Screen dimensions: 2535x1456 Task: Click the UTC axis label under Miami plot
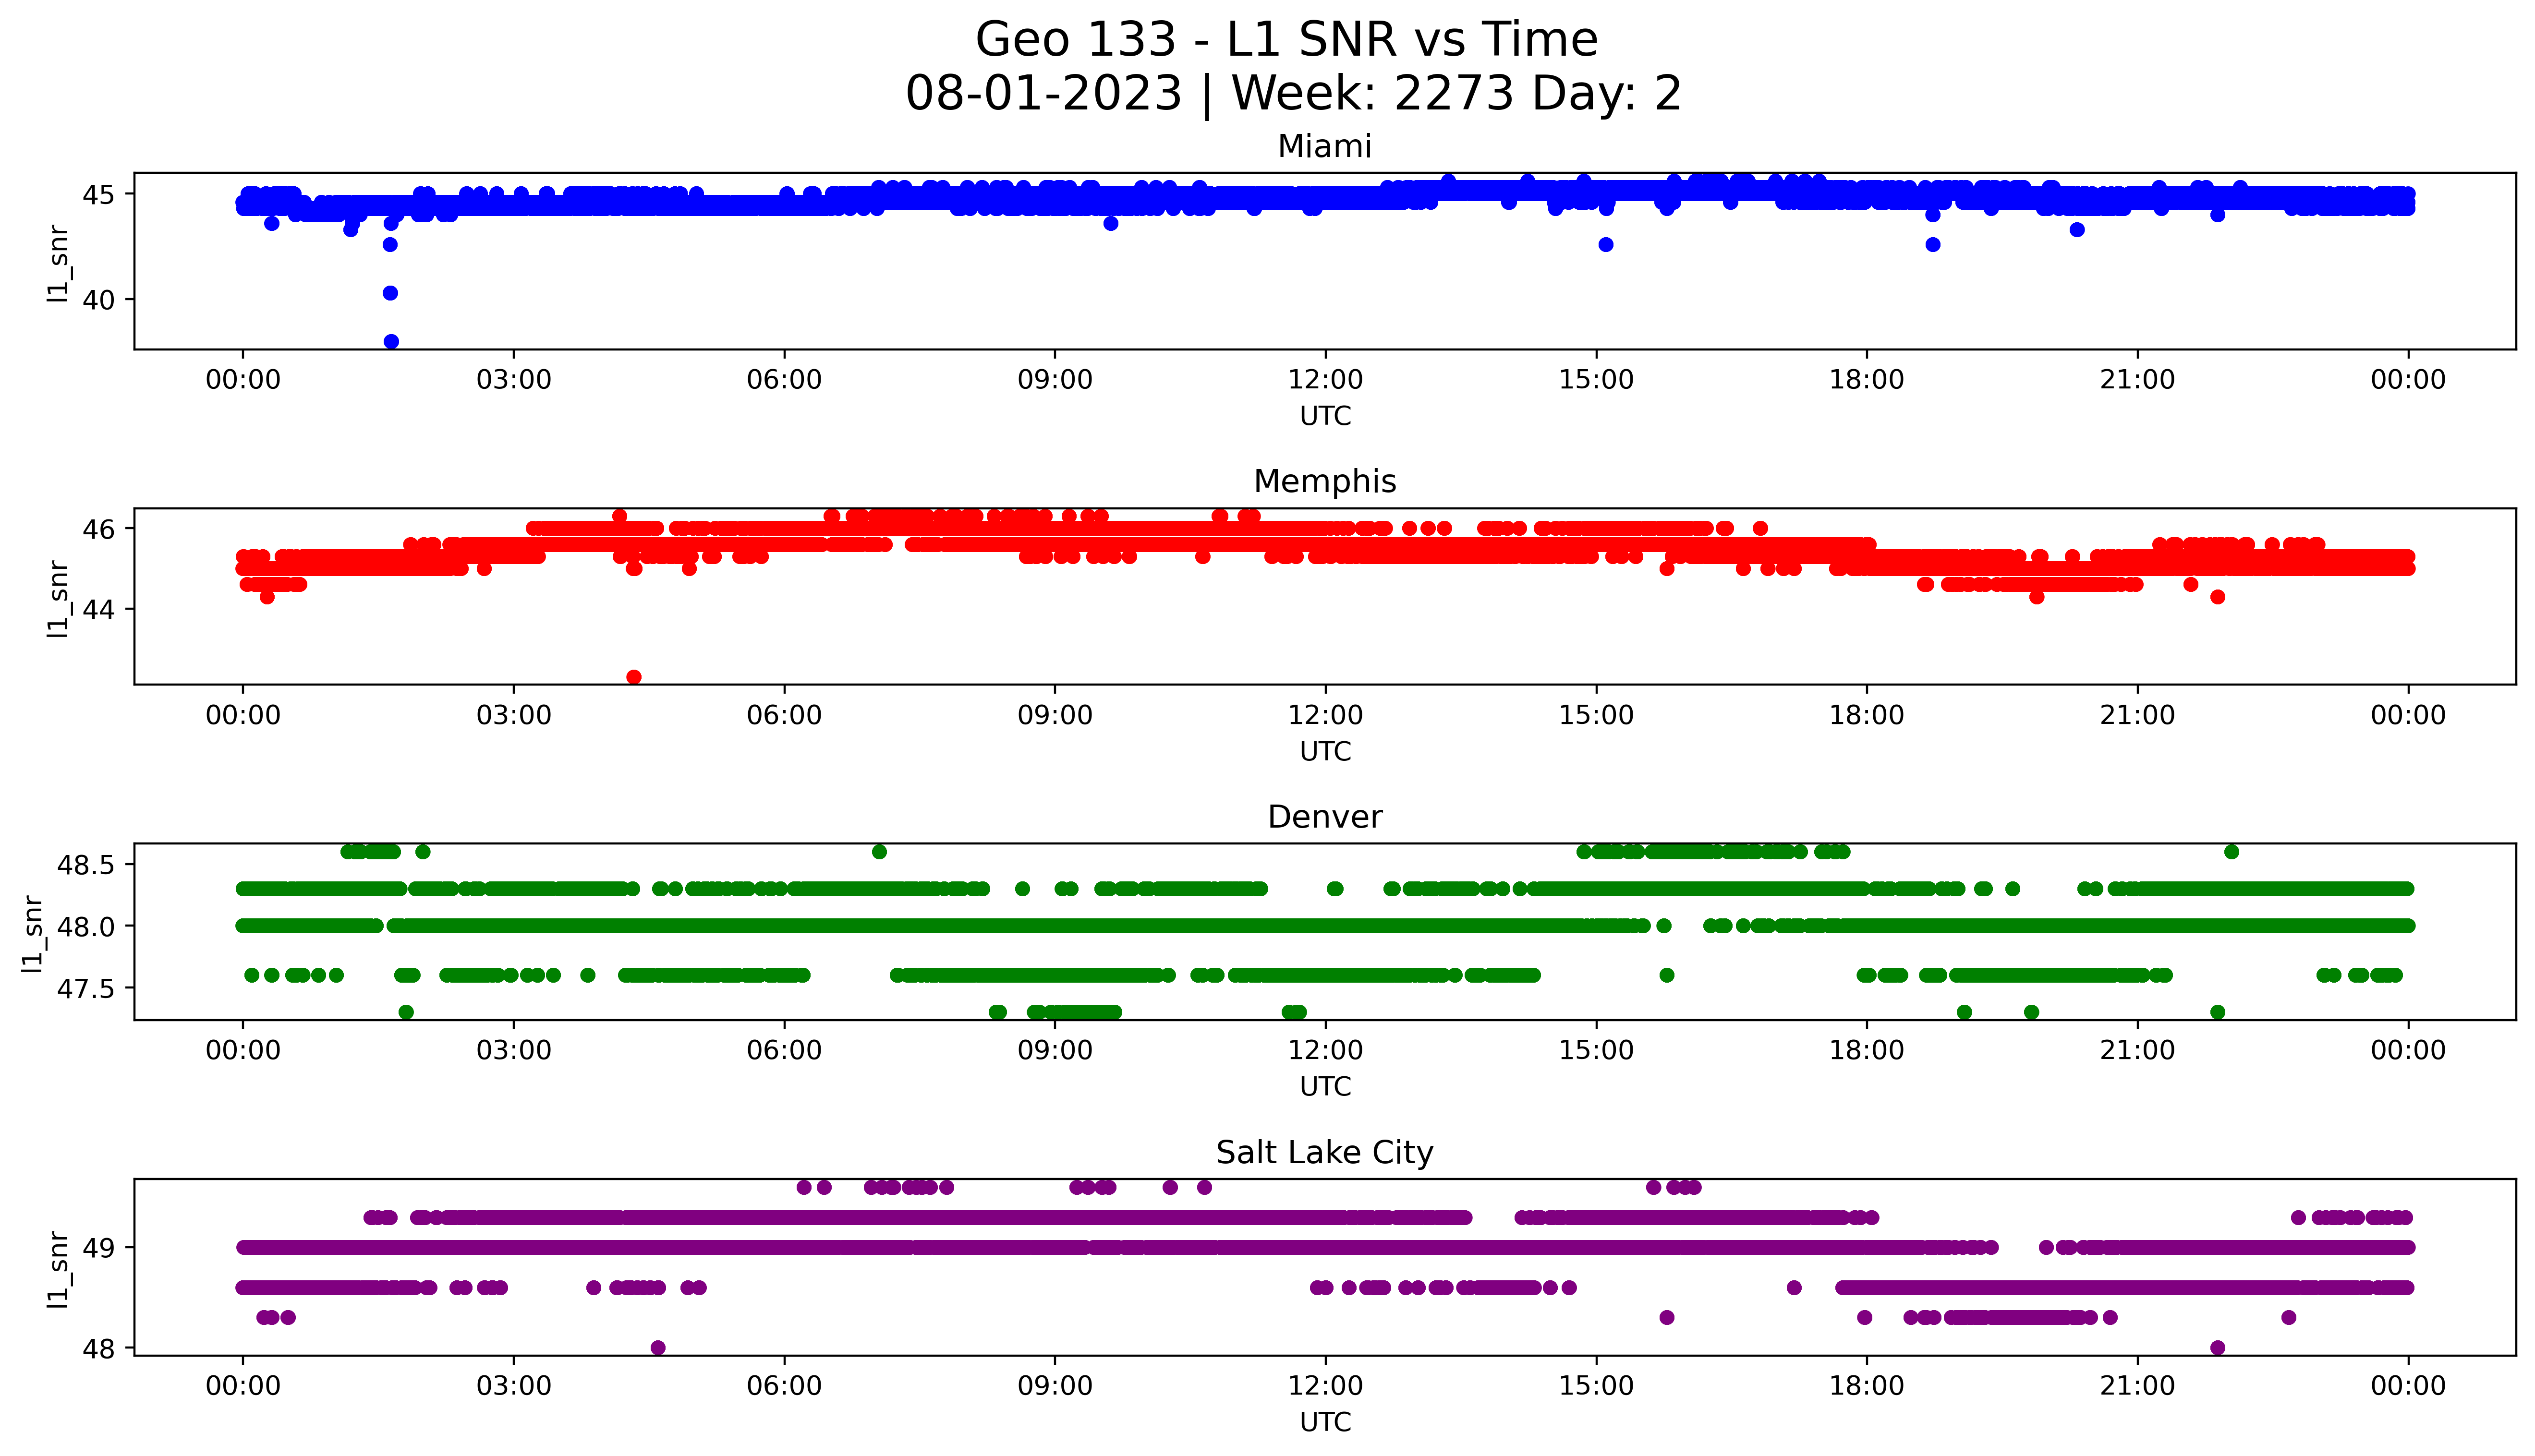pos(1325,416)
